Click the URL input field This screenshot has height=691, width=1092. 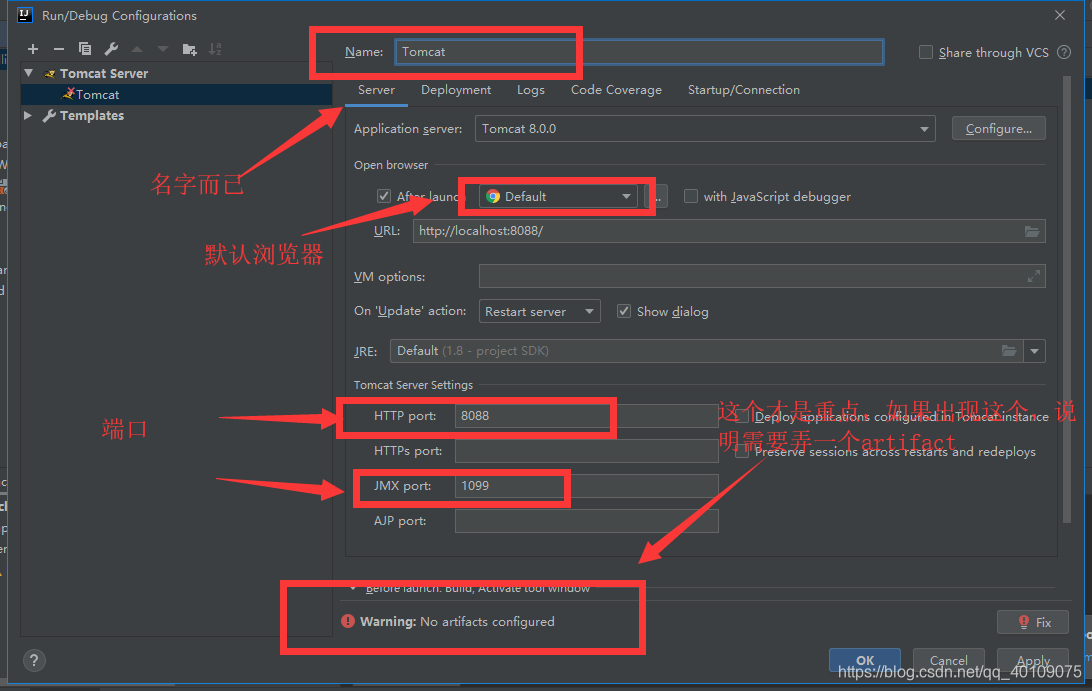pos(728,231)
